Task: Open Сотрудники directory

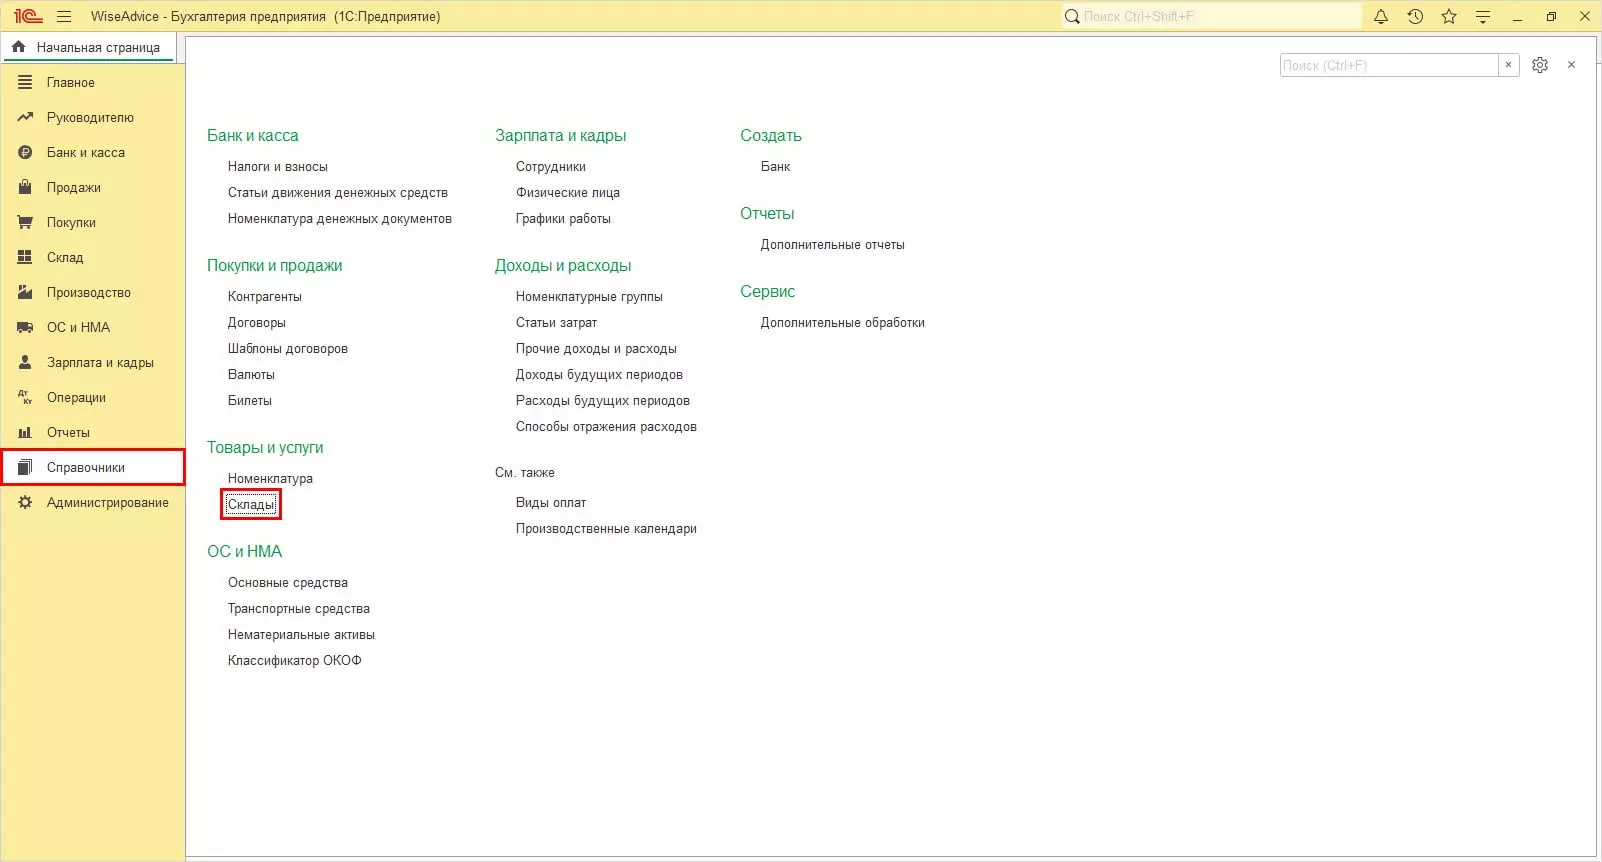Action: click(551, 166)
